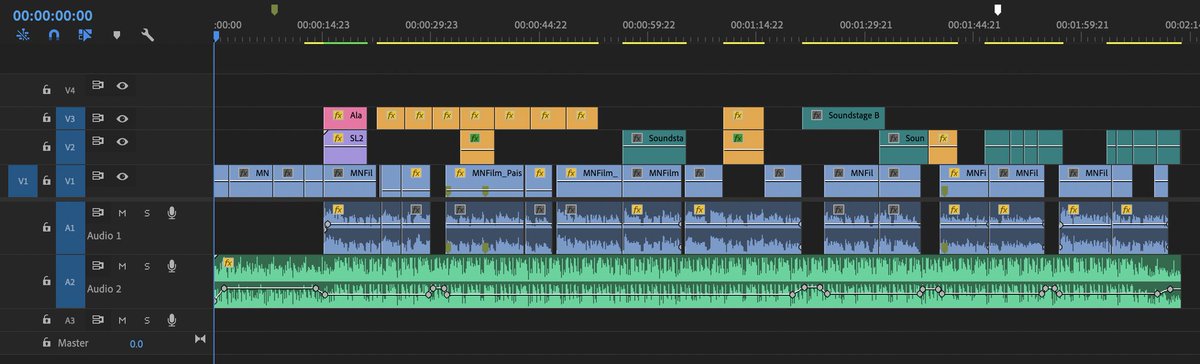Select the purple SL2 clip on V2
This screenshot has width=1200, height=364.
tap(346, 147)
